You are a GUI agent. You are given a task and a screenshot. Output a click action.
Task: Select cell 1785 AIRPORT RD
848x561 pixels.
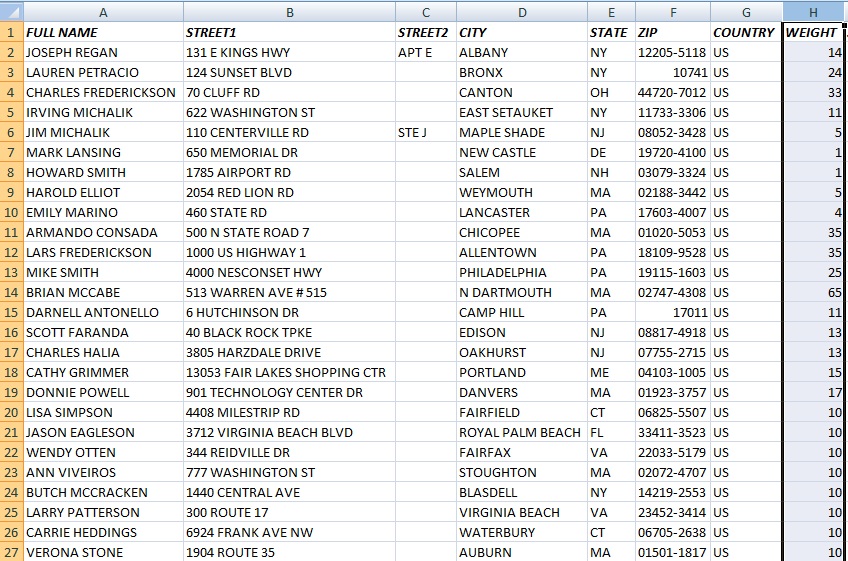click(x=289, y=173)
